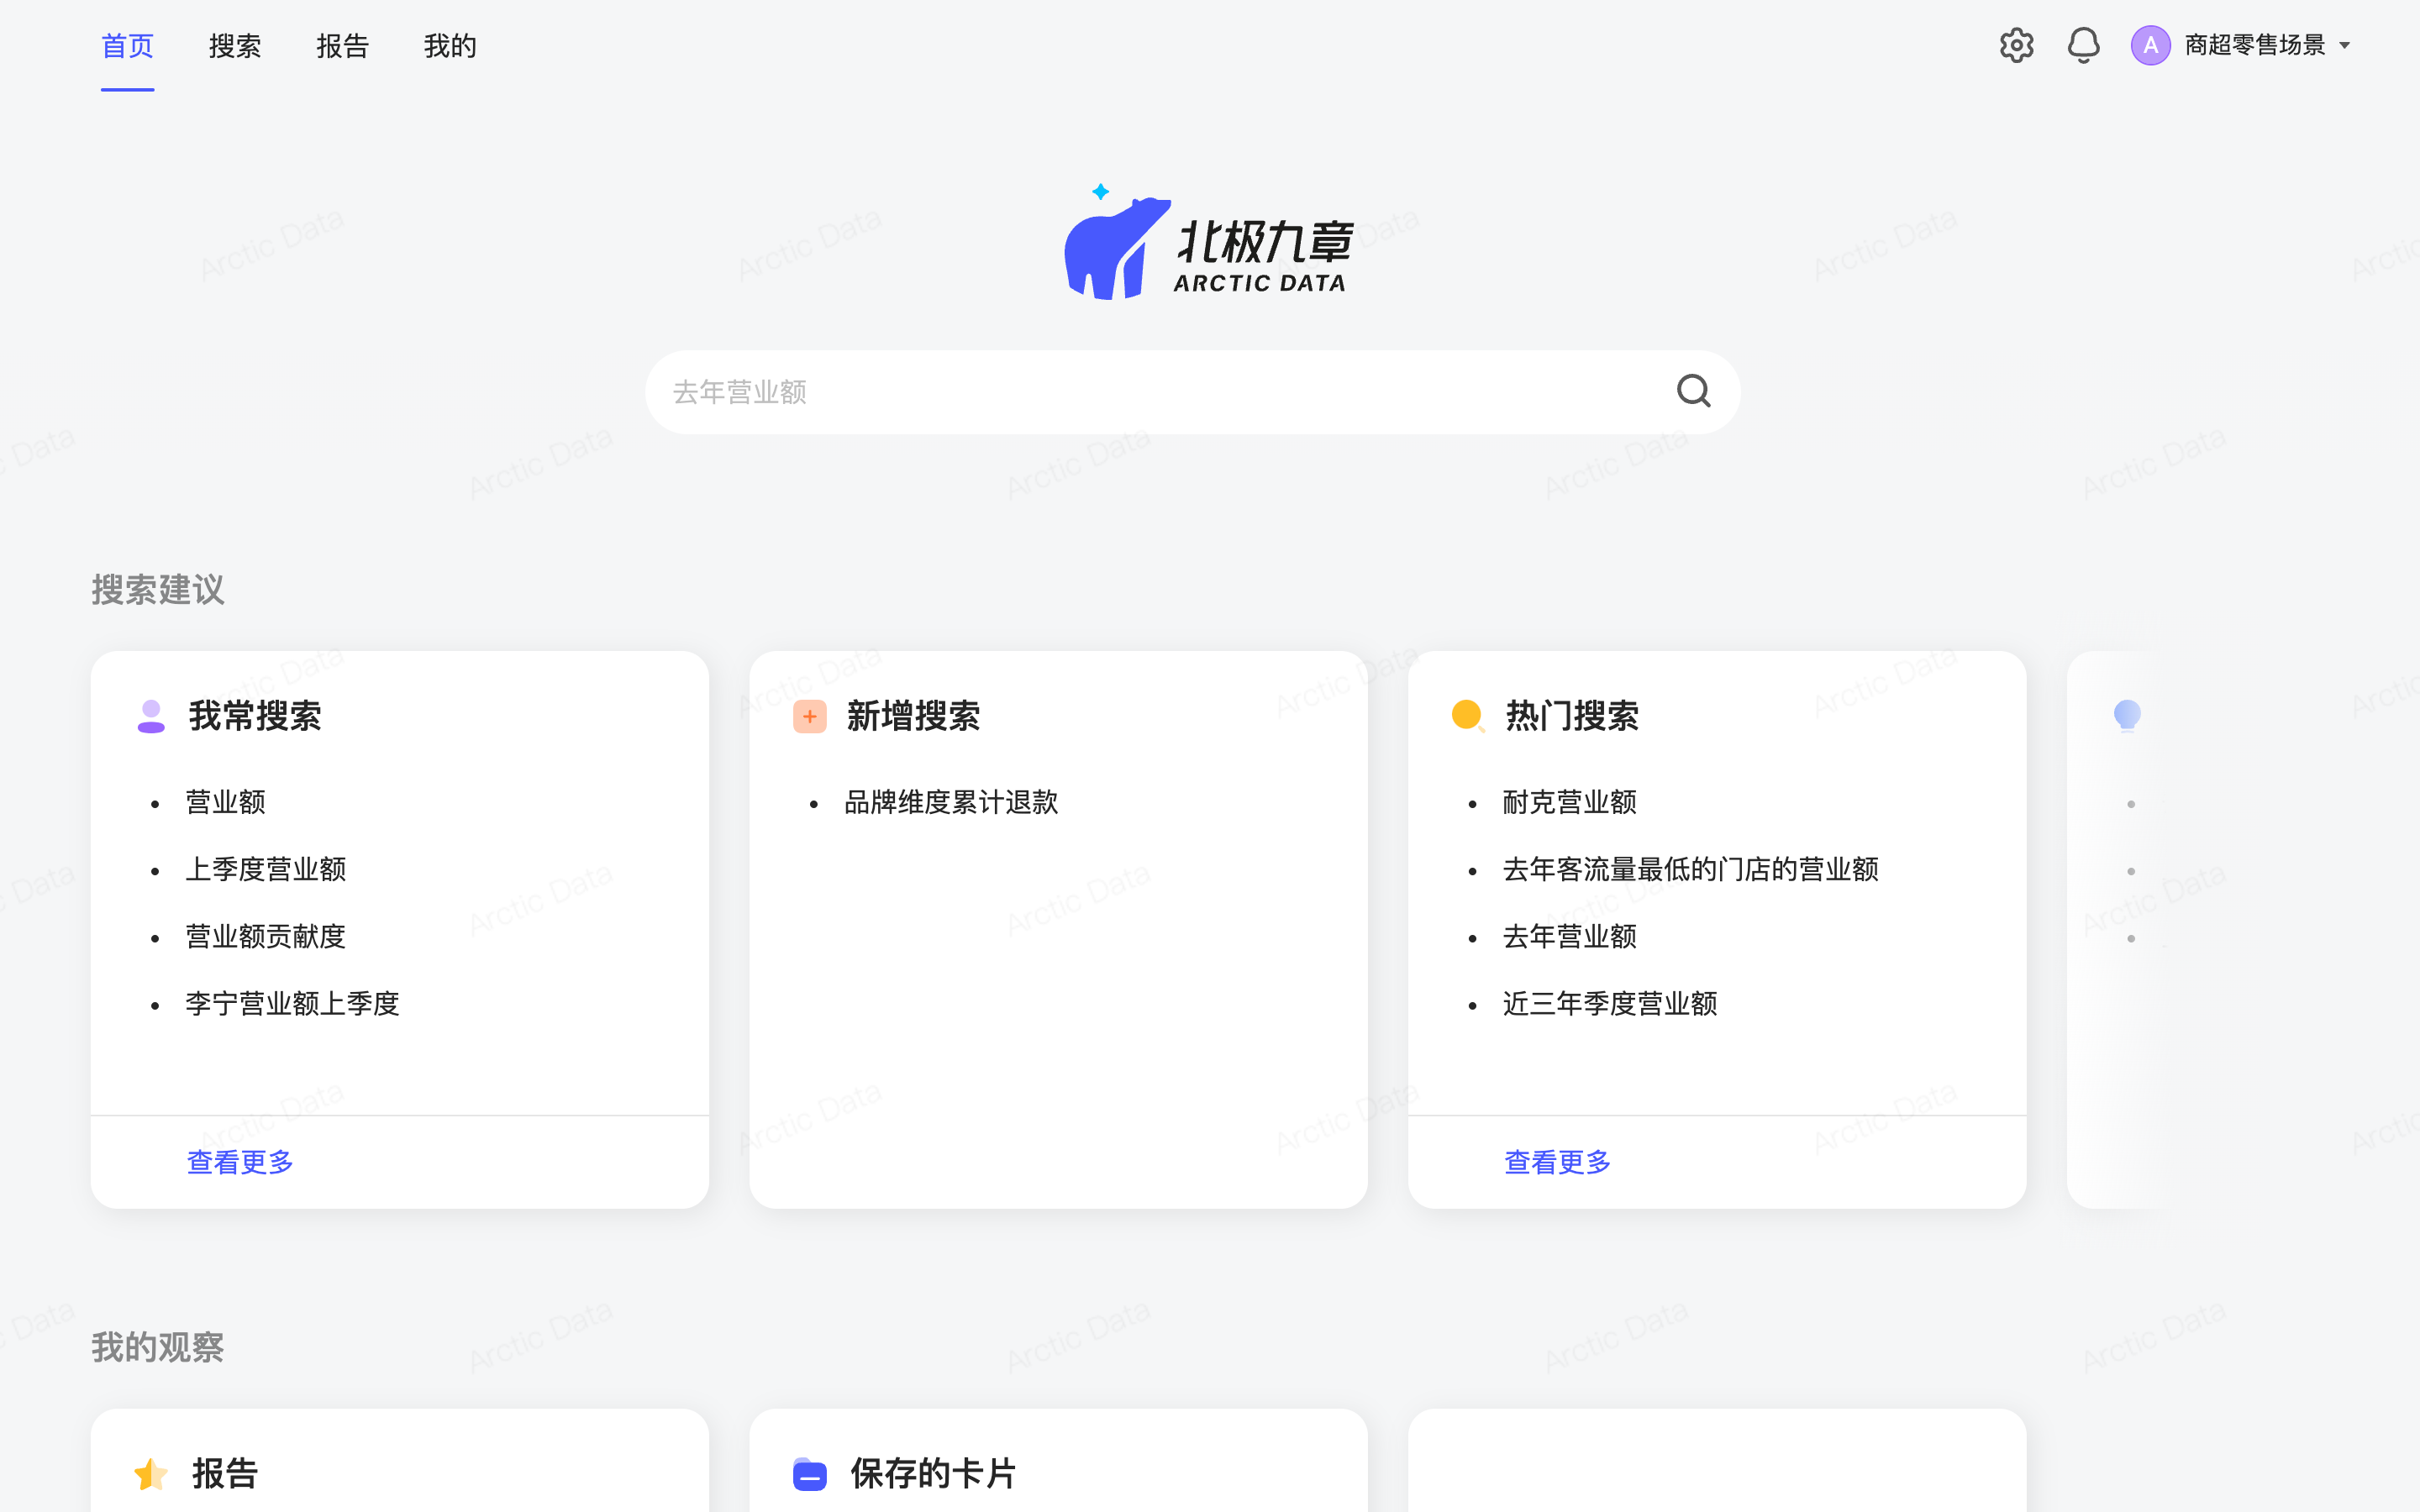Click the 热门搜索 orange magnifier icon

click(x=1467, y=716)
